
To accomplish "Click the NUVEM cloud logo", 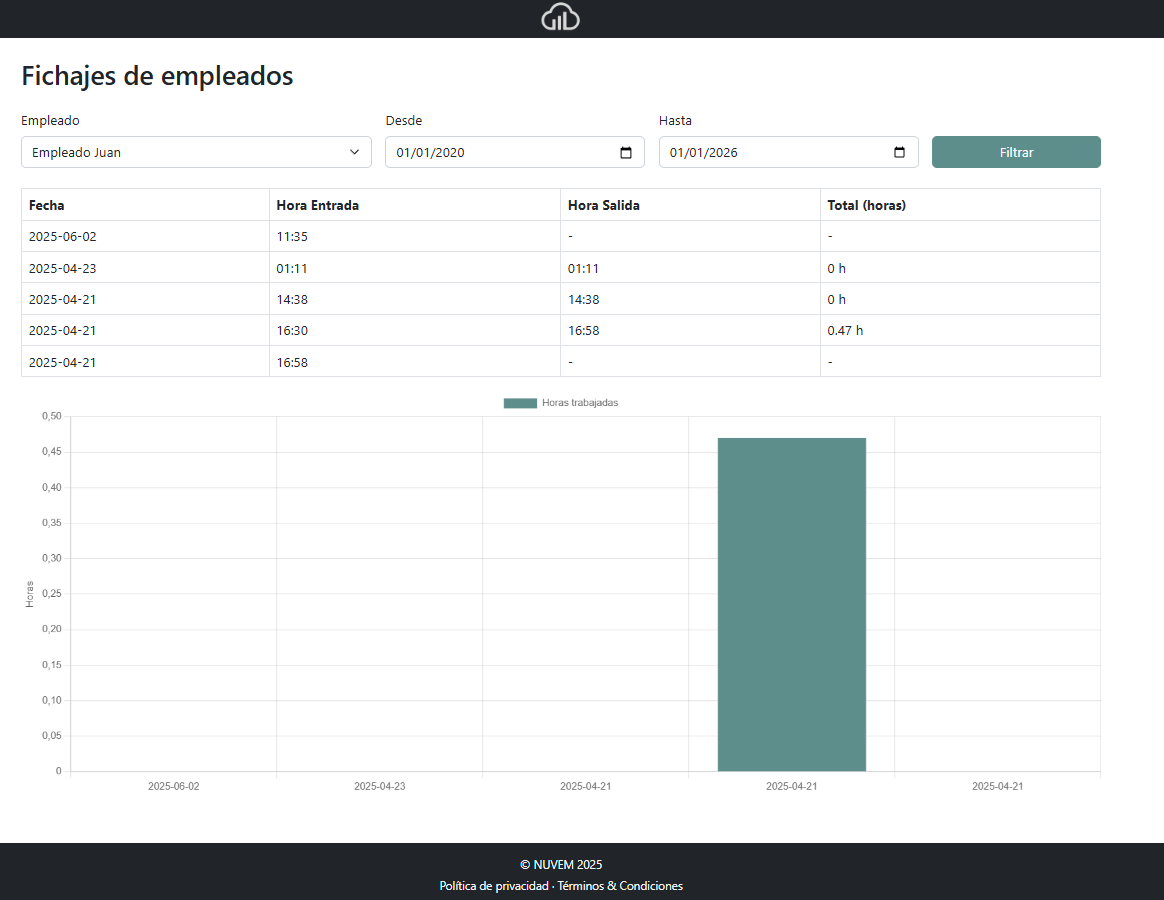I will (x=560, y=18).
